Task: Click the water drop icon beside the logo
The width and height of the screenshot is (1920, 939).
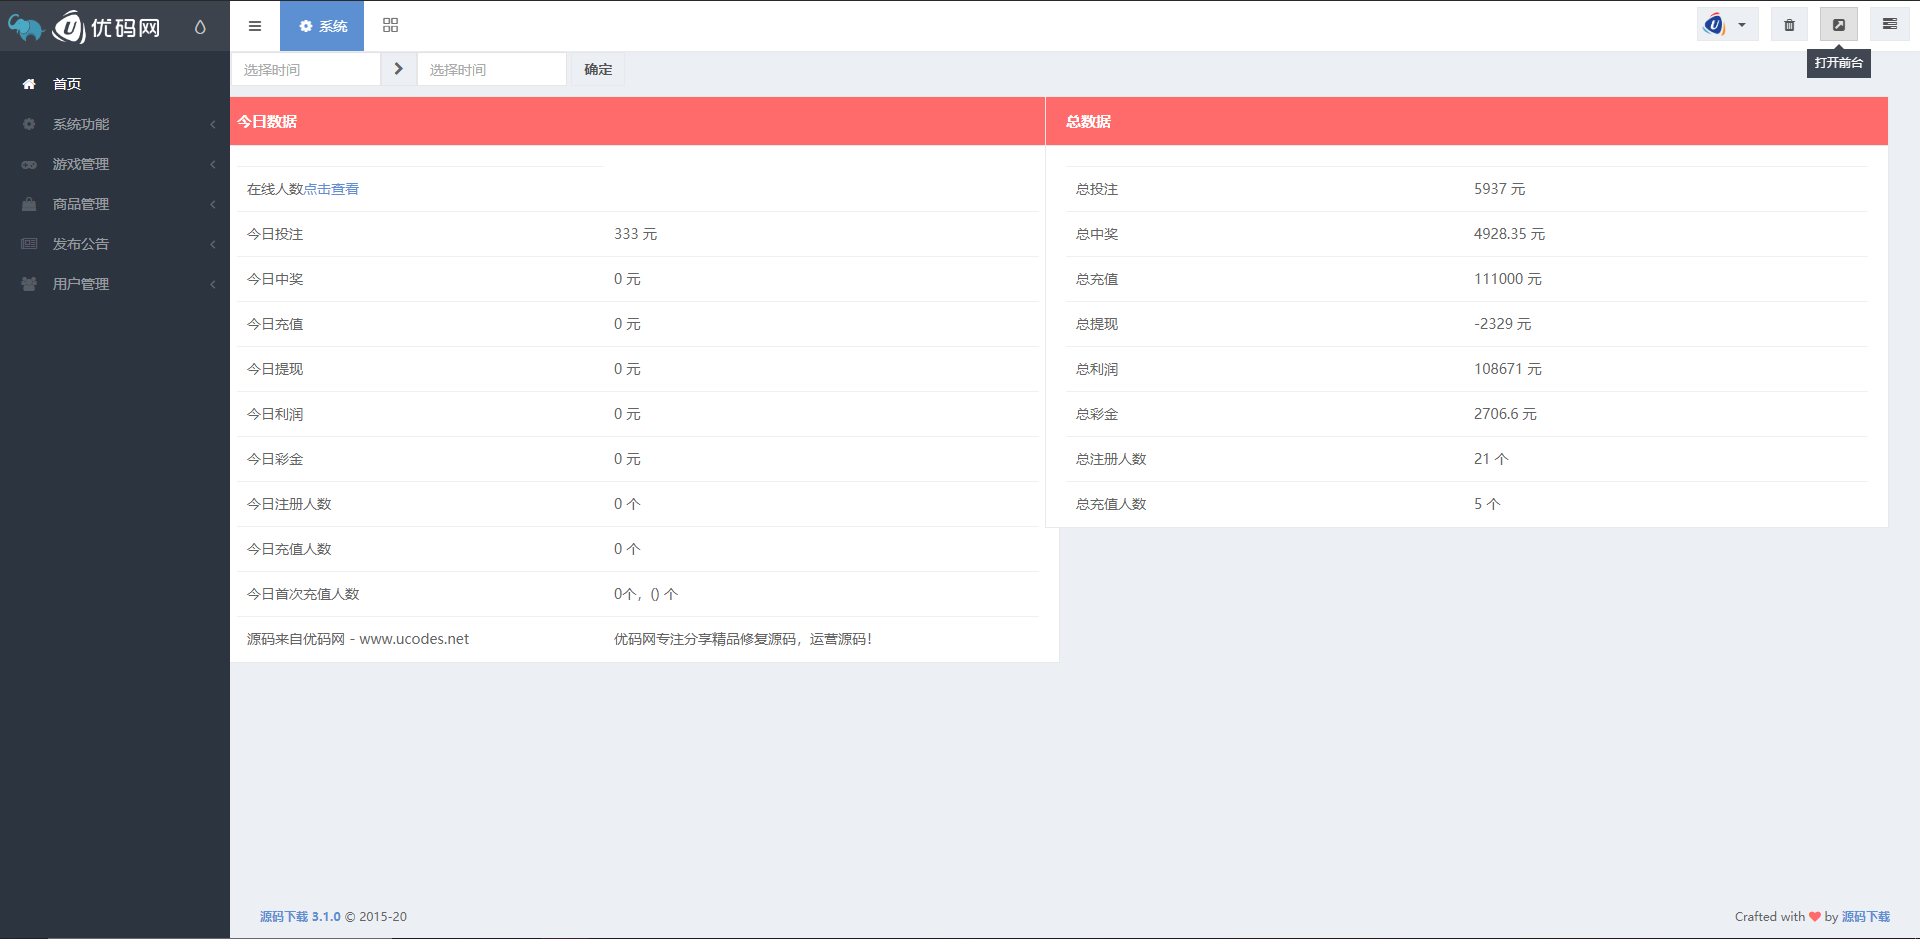Action: coord(201,27)
